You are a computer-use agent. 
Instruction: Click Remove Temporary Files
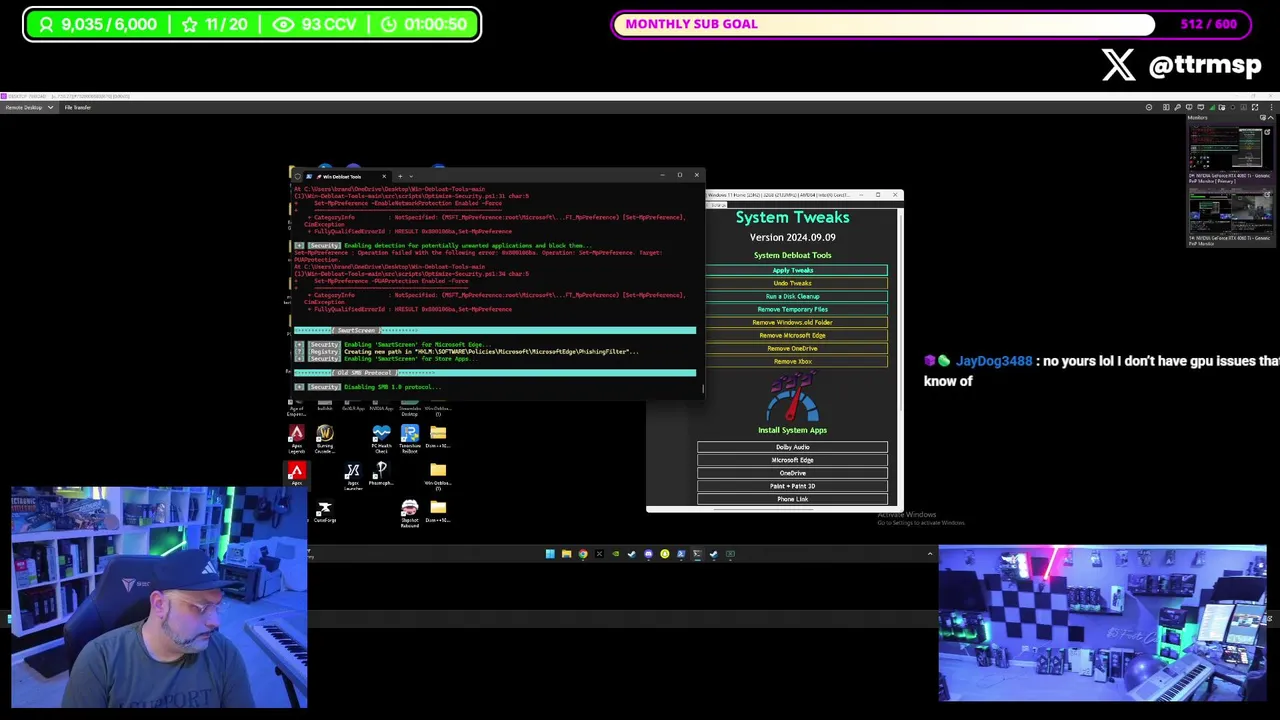(x=792, y=309)
